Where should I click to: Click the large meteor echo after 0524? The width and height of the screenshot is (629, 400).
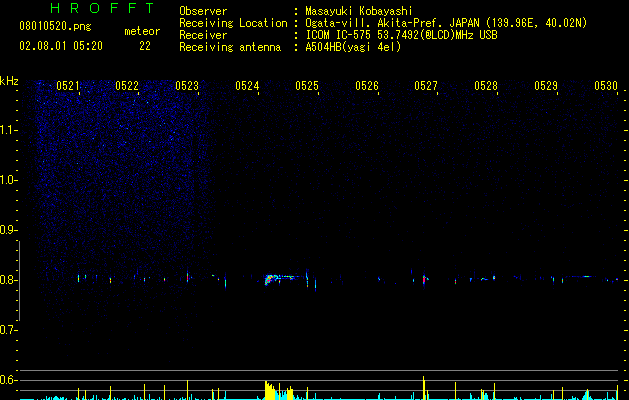point(280,279)
